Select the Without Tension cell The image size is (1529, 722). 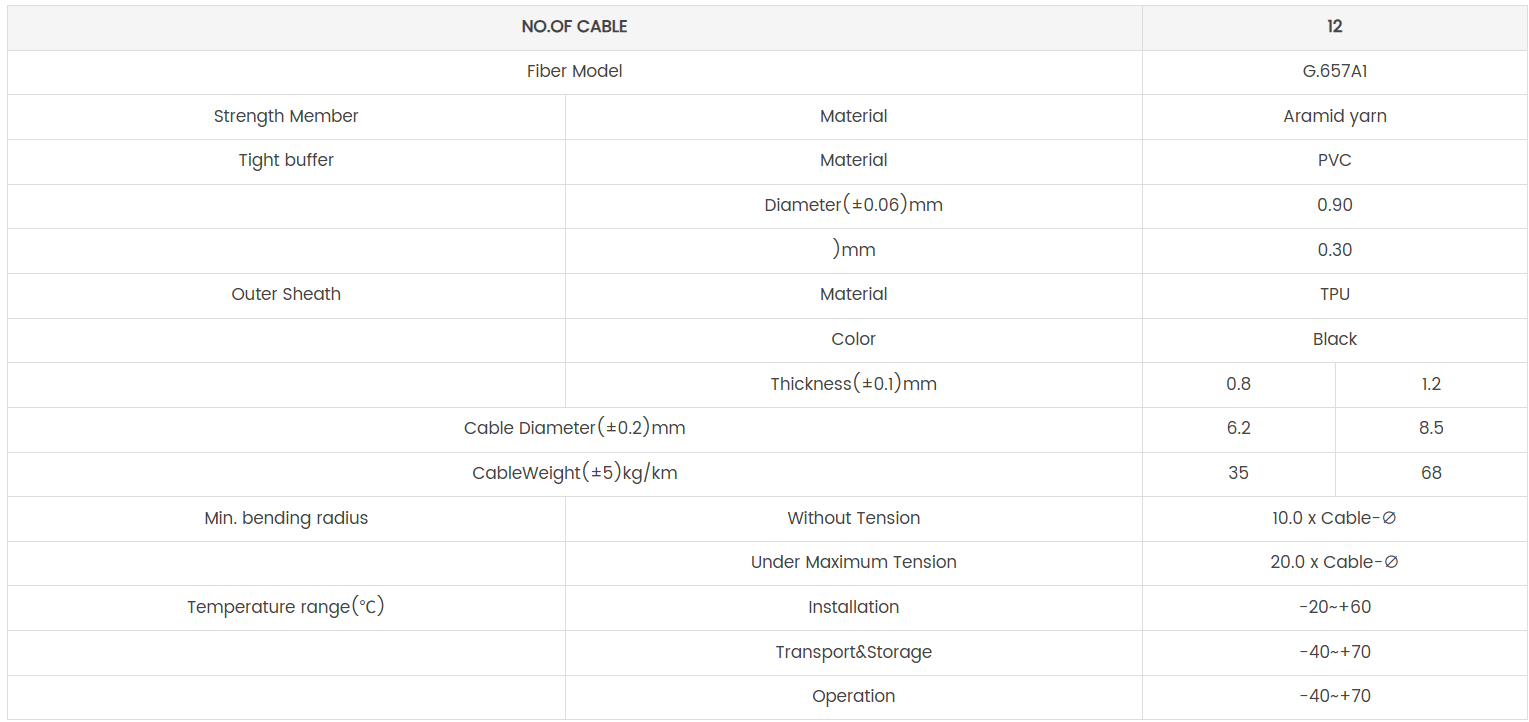click(x=853, y=518)
